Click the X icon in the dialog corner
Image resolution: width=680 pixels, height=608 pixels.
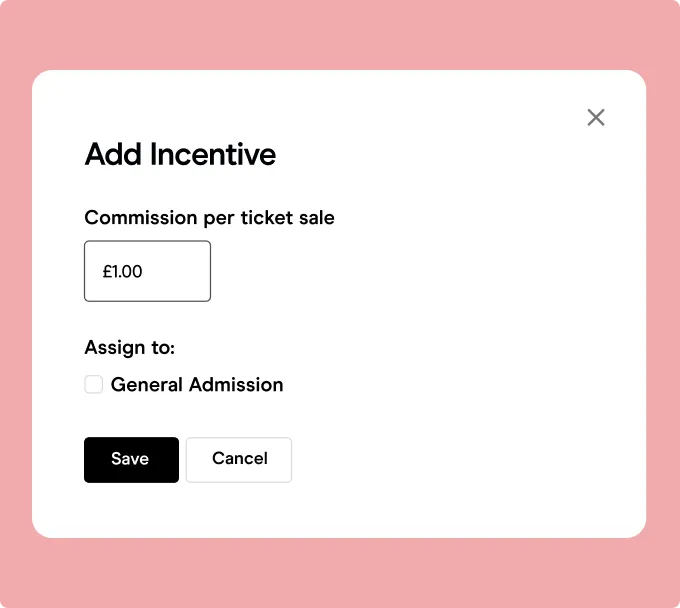click(596, 117)
